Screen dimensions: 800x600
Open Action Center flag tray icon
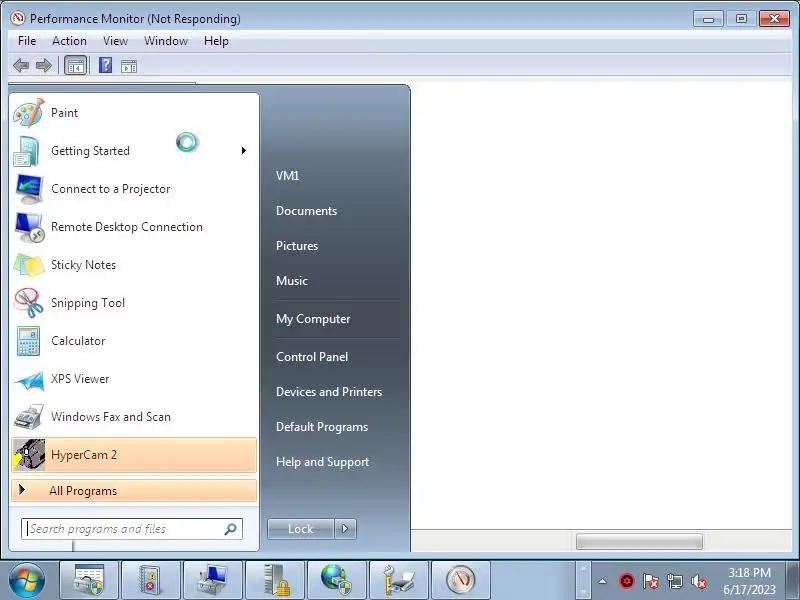click(x=651, y=581)
